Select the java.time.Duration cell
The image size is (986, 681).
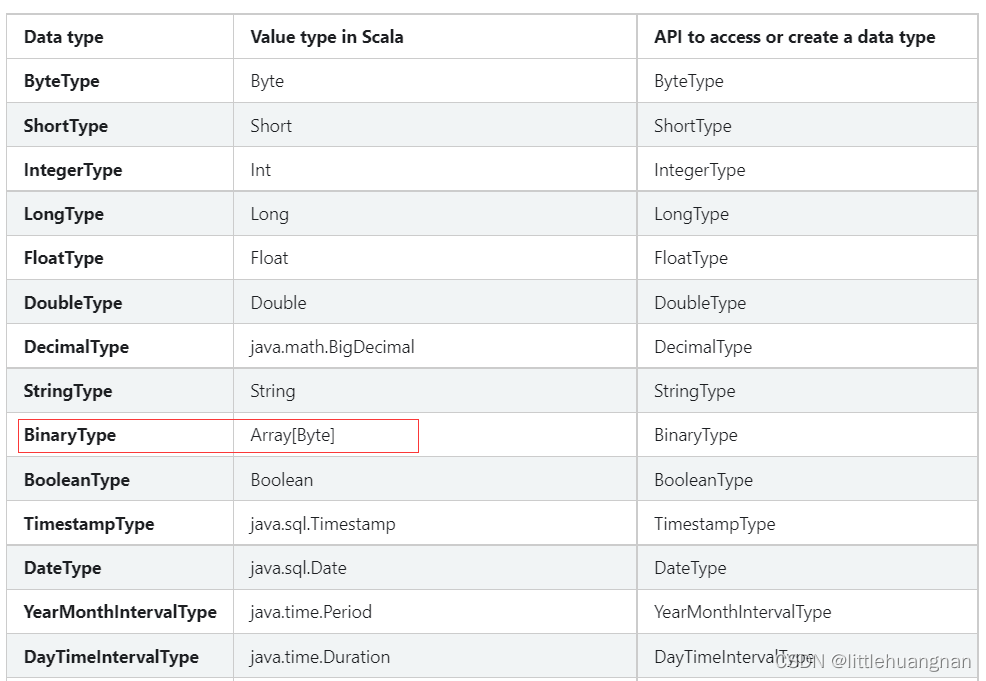(320, 657)
